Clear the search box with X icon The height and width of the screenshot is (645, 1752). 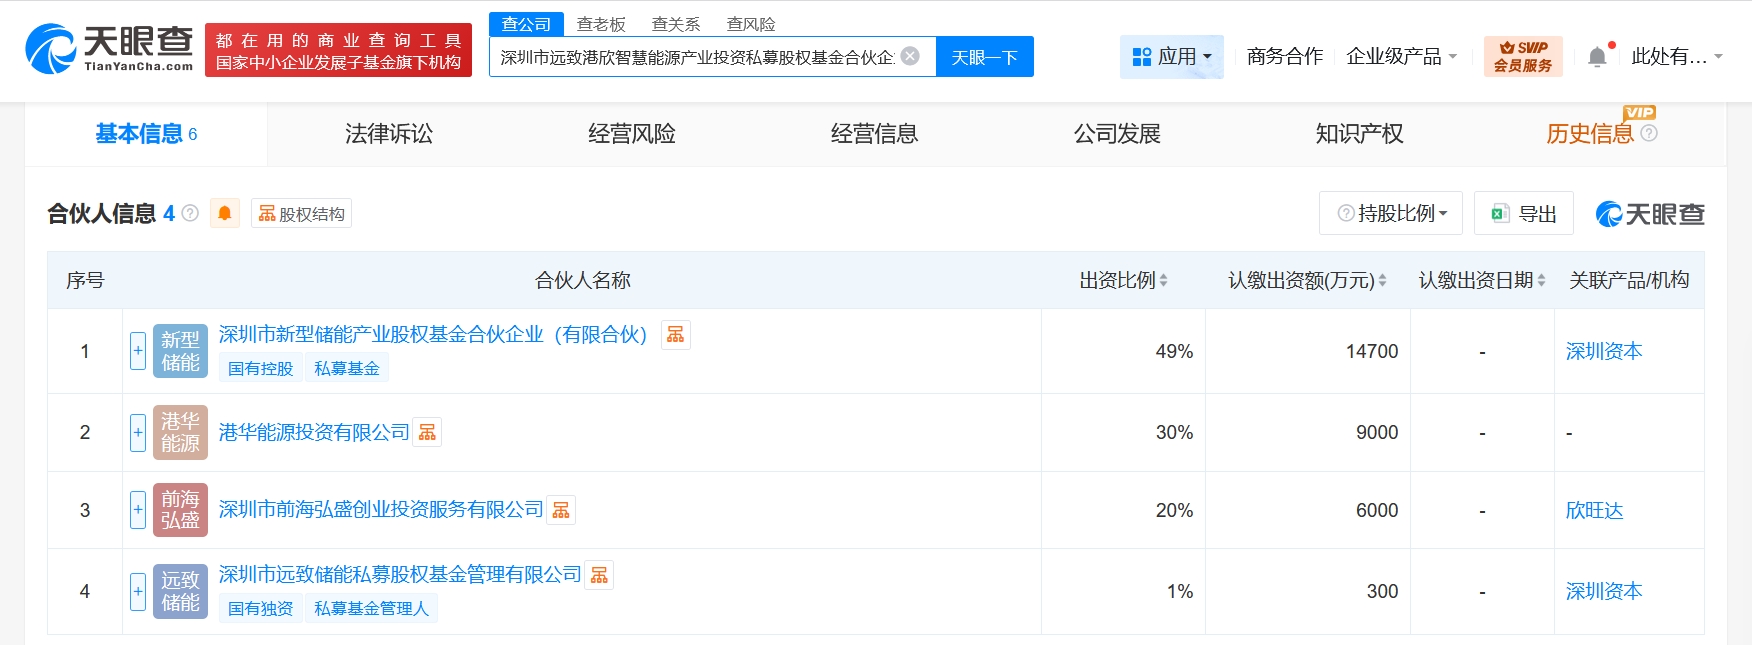pyautogui.click(x=910, y=56)
